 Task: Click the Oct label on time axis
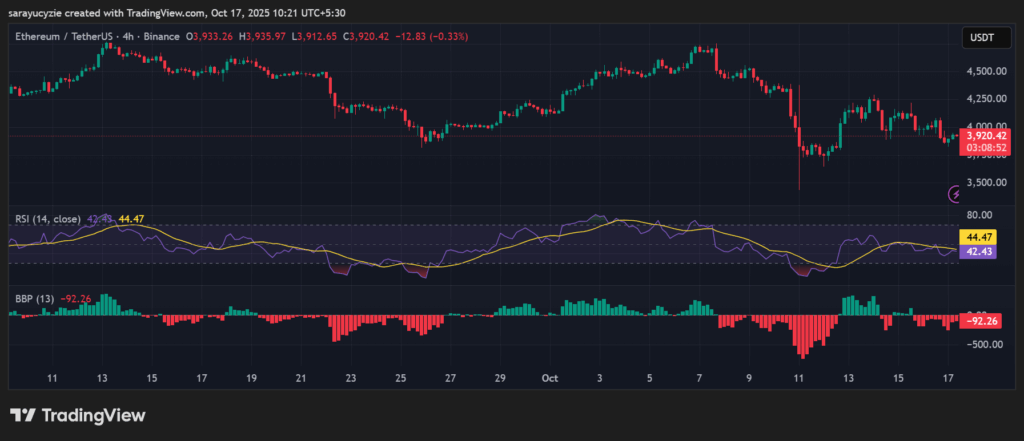(x=549, y=379)
